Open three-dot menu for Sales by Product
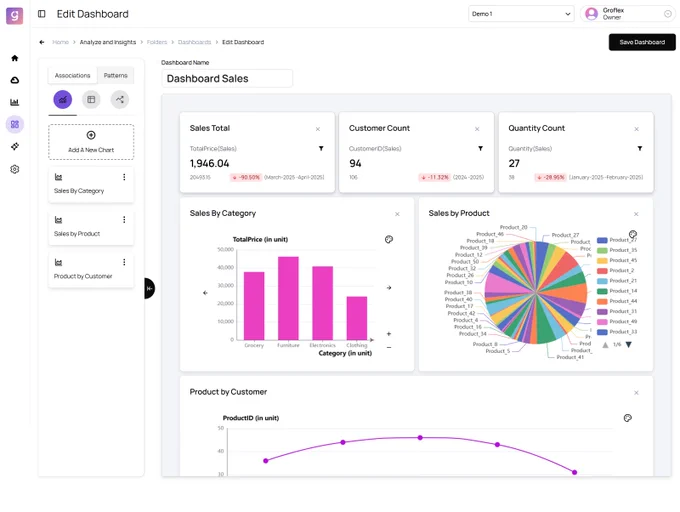The image size is (680, 512). (124, 220)
